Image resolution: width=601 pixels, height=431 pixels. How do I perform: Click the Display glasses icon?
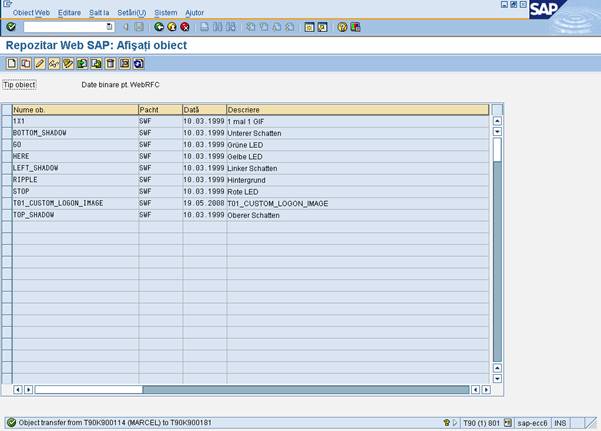tap(54, 63)
